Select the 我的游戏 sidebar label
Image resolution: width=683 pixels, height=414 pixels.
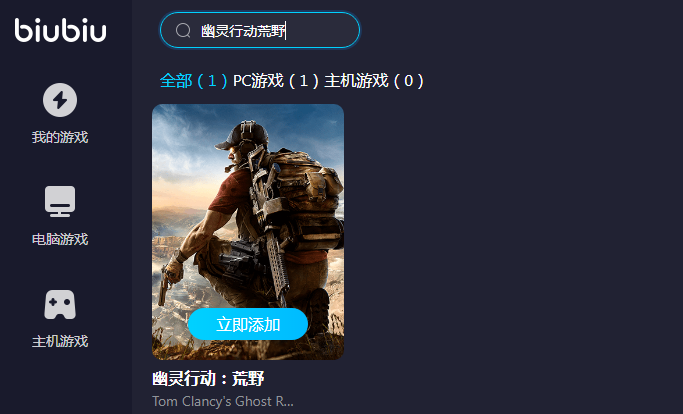click(x=60, y=137)
